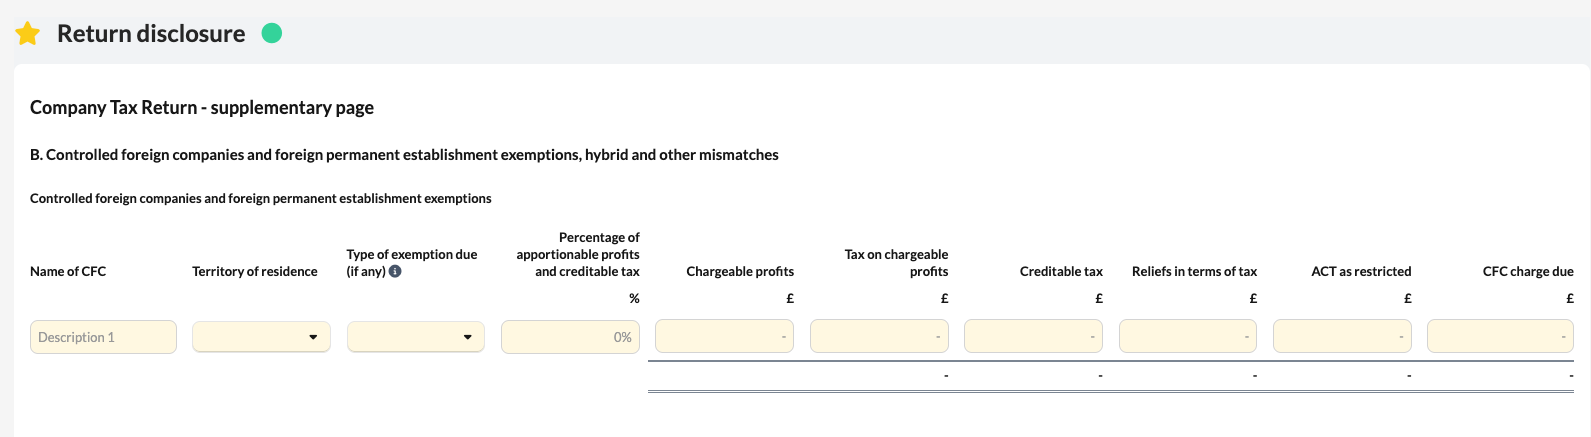
Task: Click the Name of CFC column header
Action: [68, 271]
